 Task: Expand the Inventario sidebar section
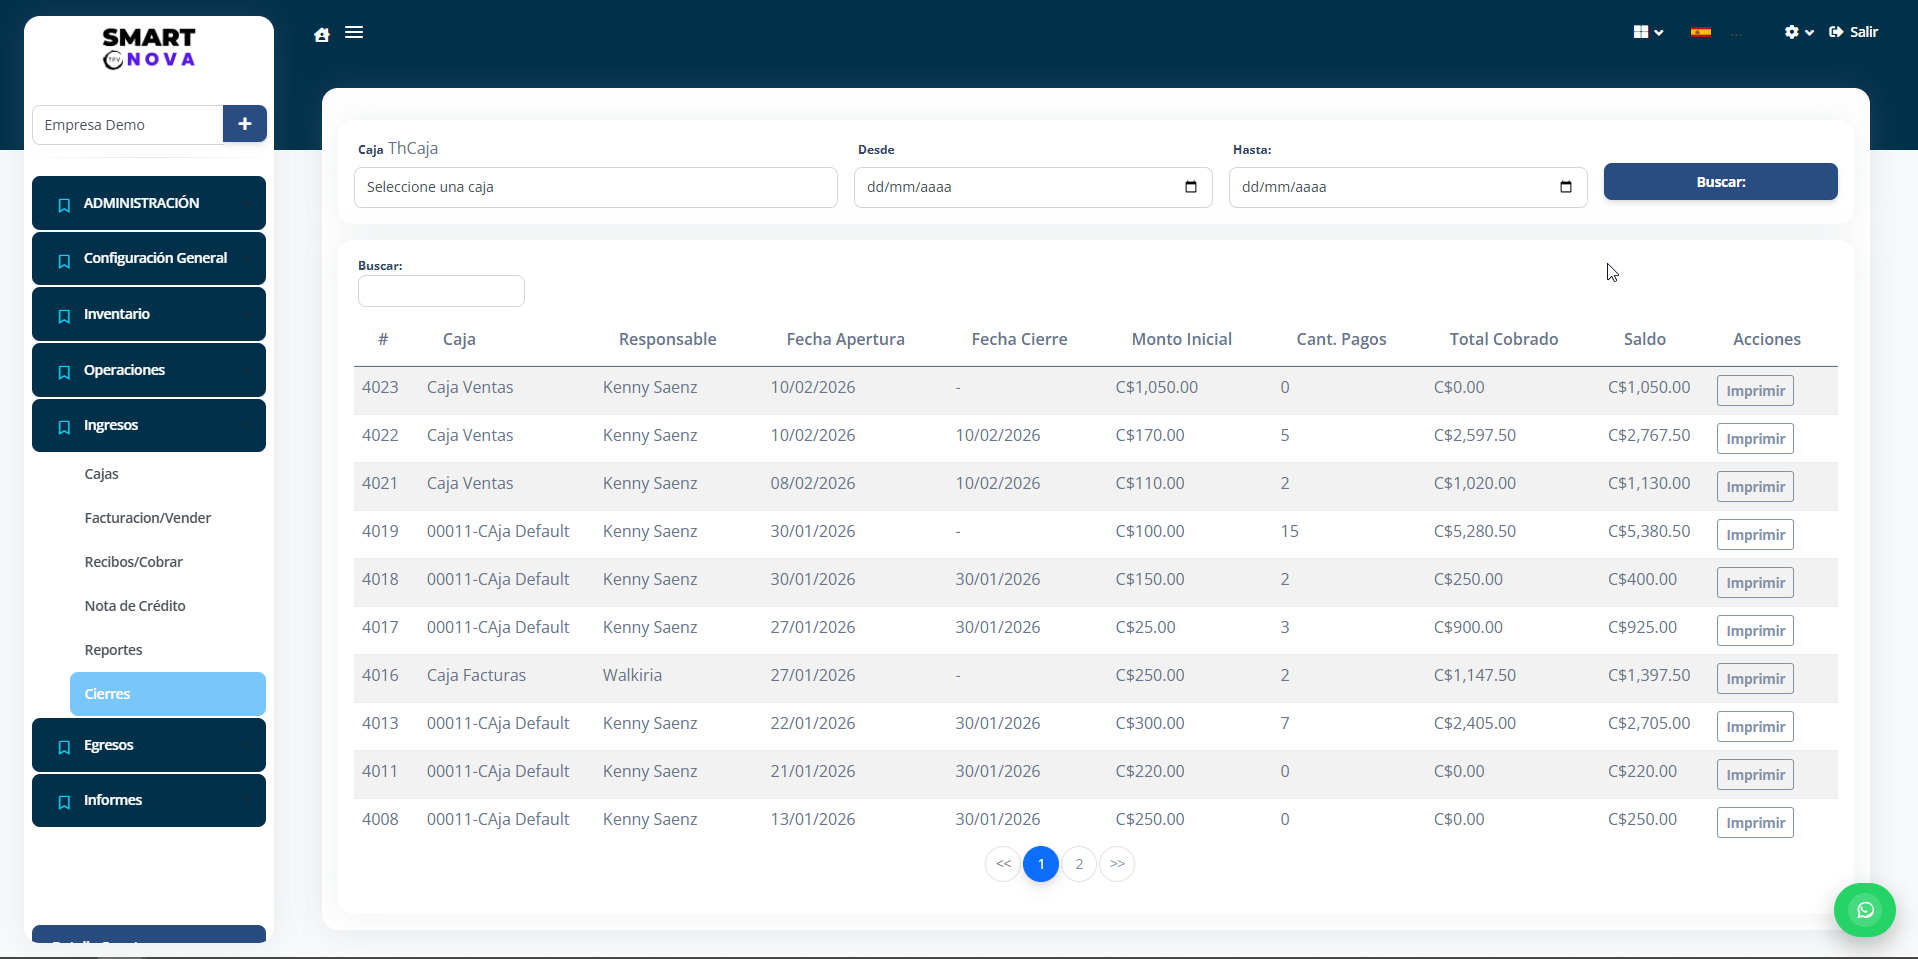[149, 314]
